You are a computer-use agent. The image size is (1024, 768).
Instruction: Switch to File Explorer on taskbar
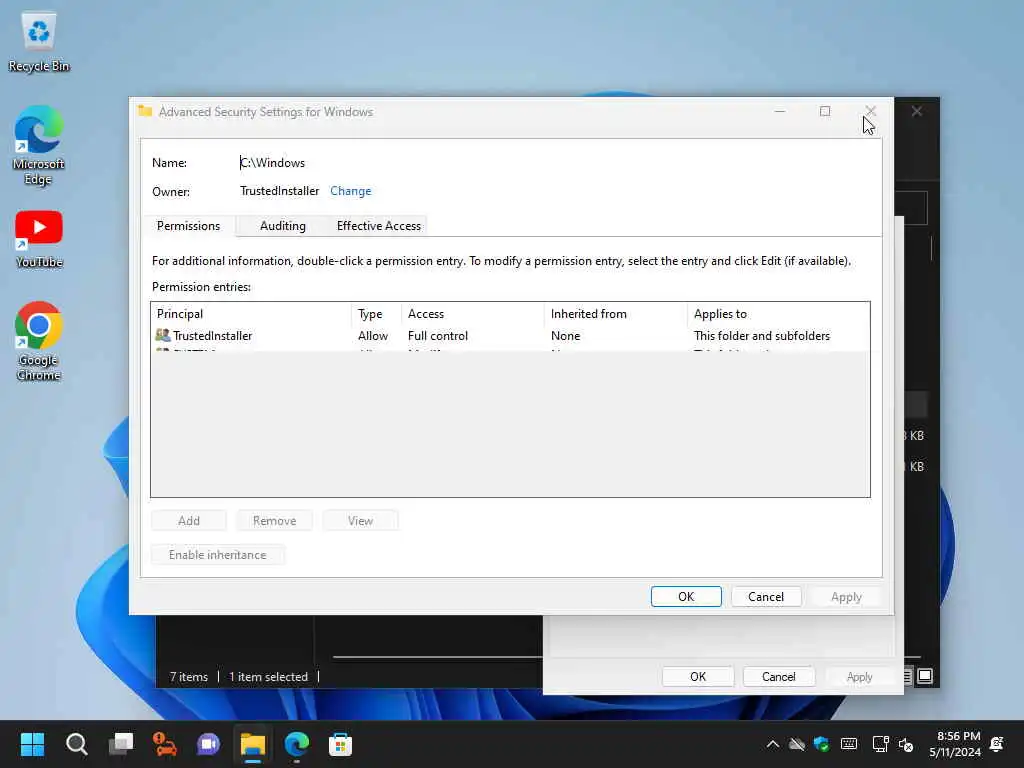(253, 744)
